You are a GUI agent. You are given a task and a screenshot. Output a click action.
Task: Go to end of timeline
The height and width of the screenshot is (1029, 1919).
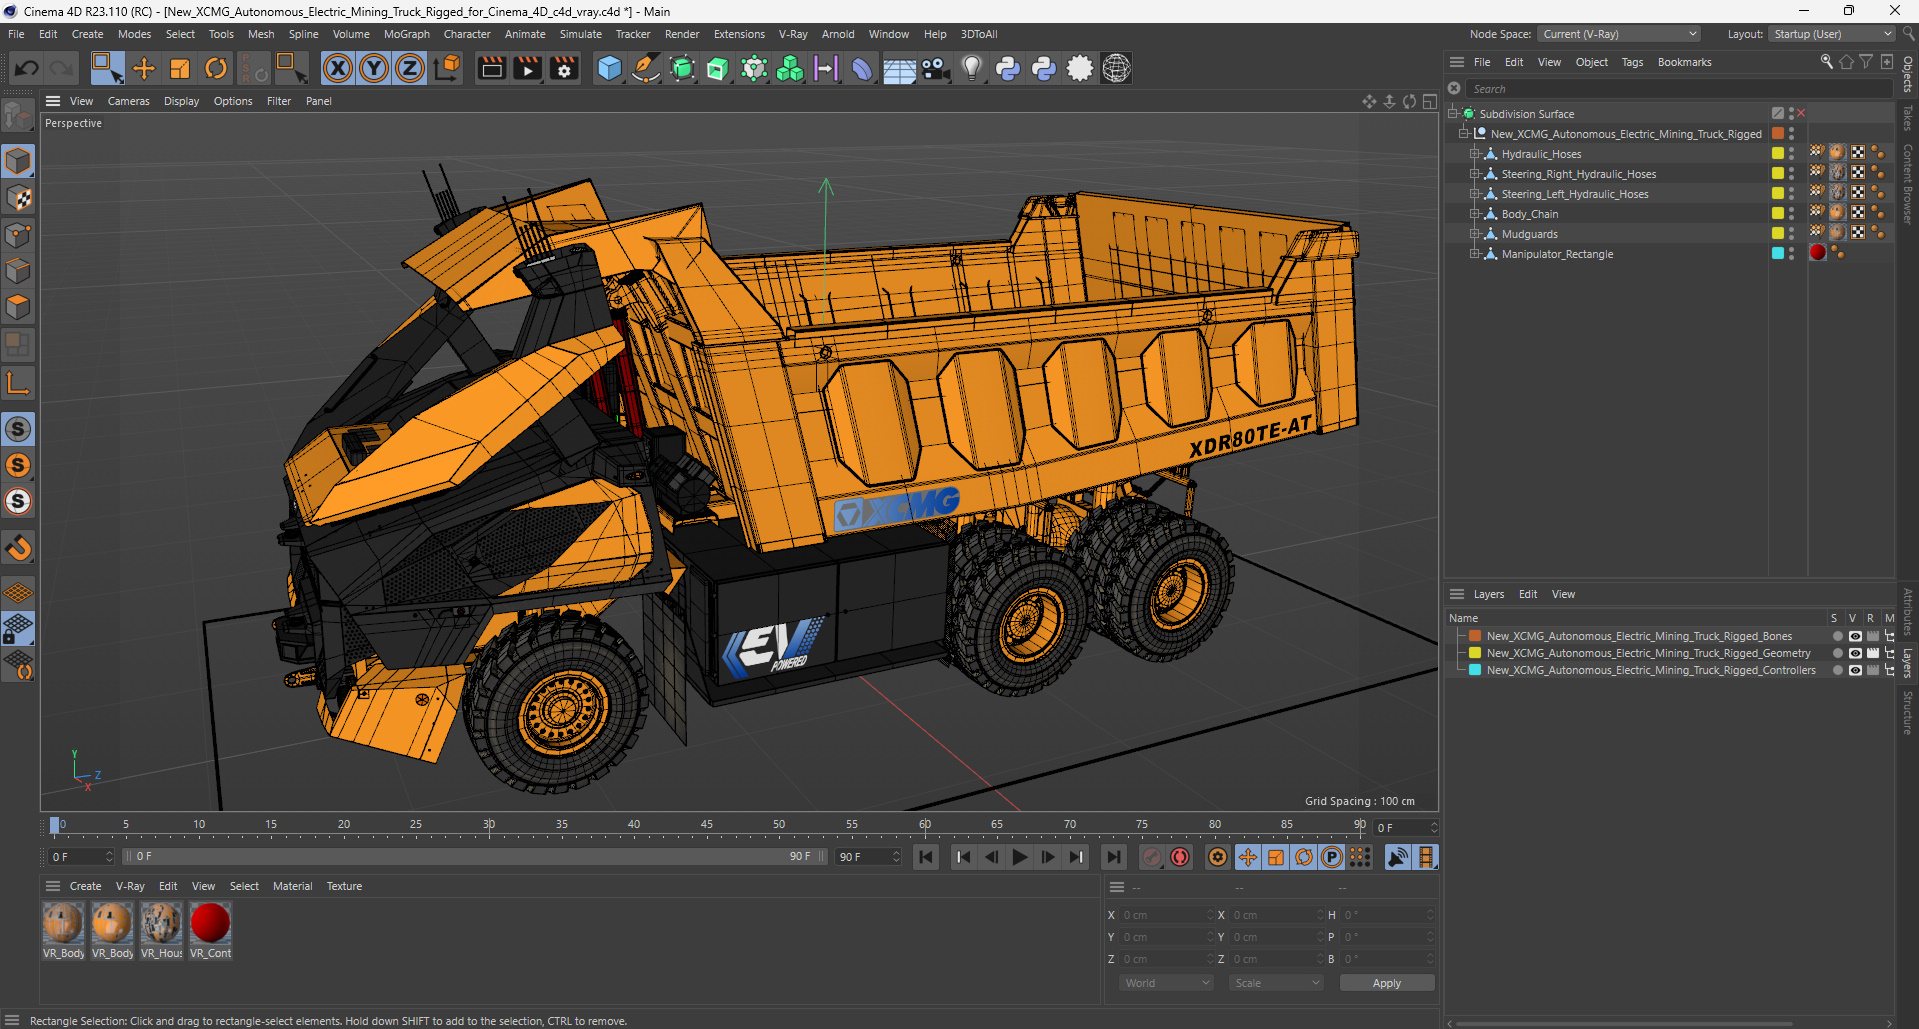pos(1113,857)
